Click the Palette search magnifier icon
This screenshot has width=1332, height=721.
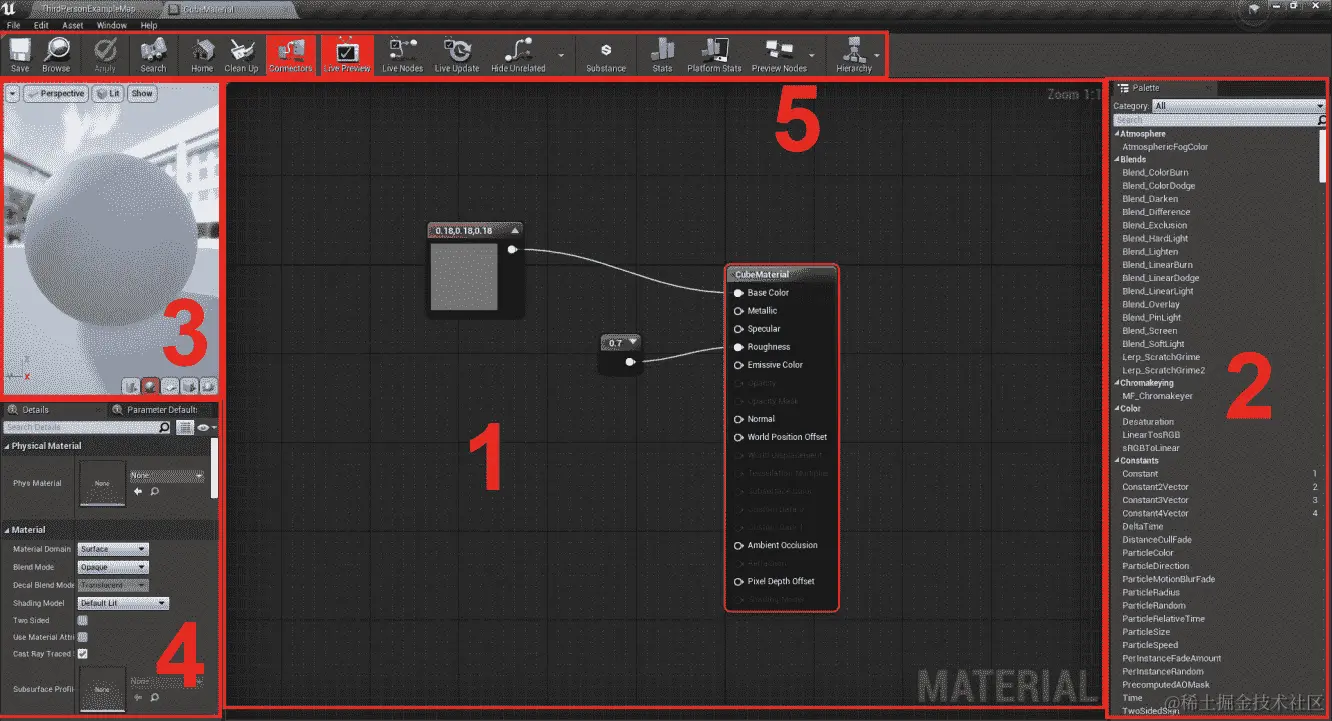tap(1322, 120)
